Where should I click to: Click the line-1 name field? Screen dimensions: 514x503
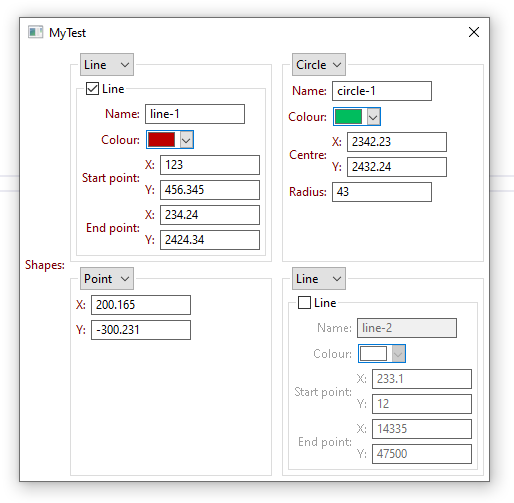(x=195, y=114)
